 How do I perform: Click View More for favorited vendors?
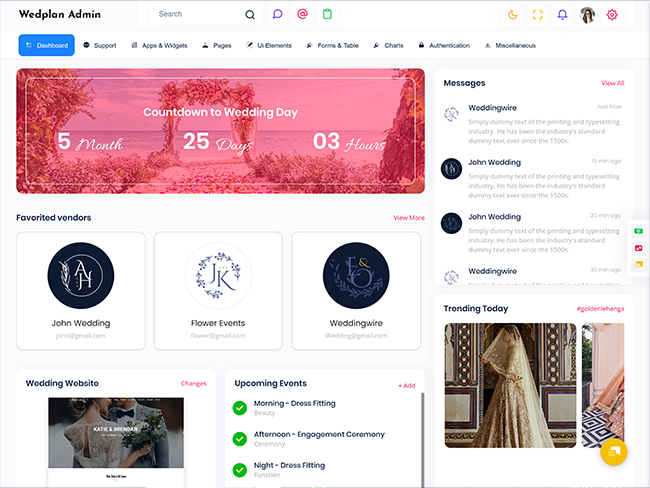(x=408, y=217)
